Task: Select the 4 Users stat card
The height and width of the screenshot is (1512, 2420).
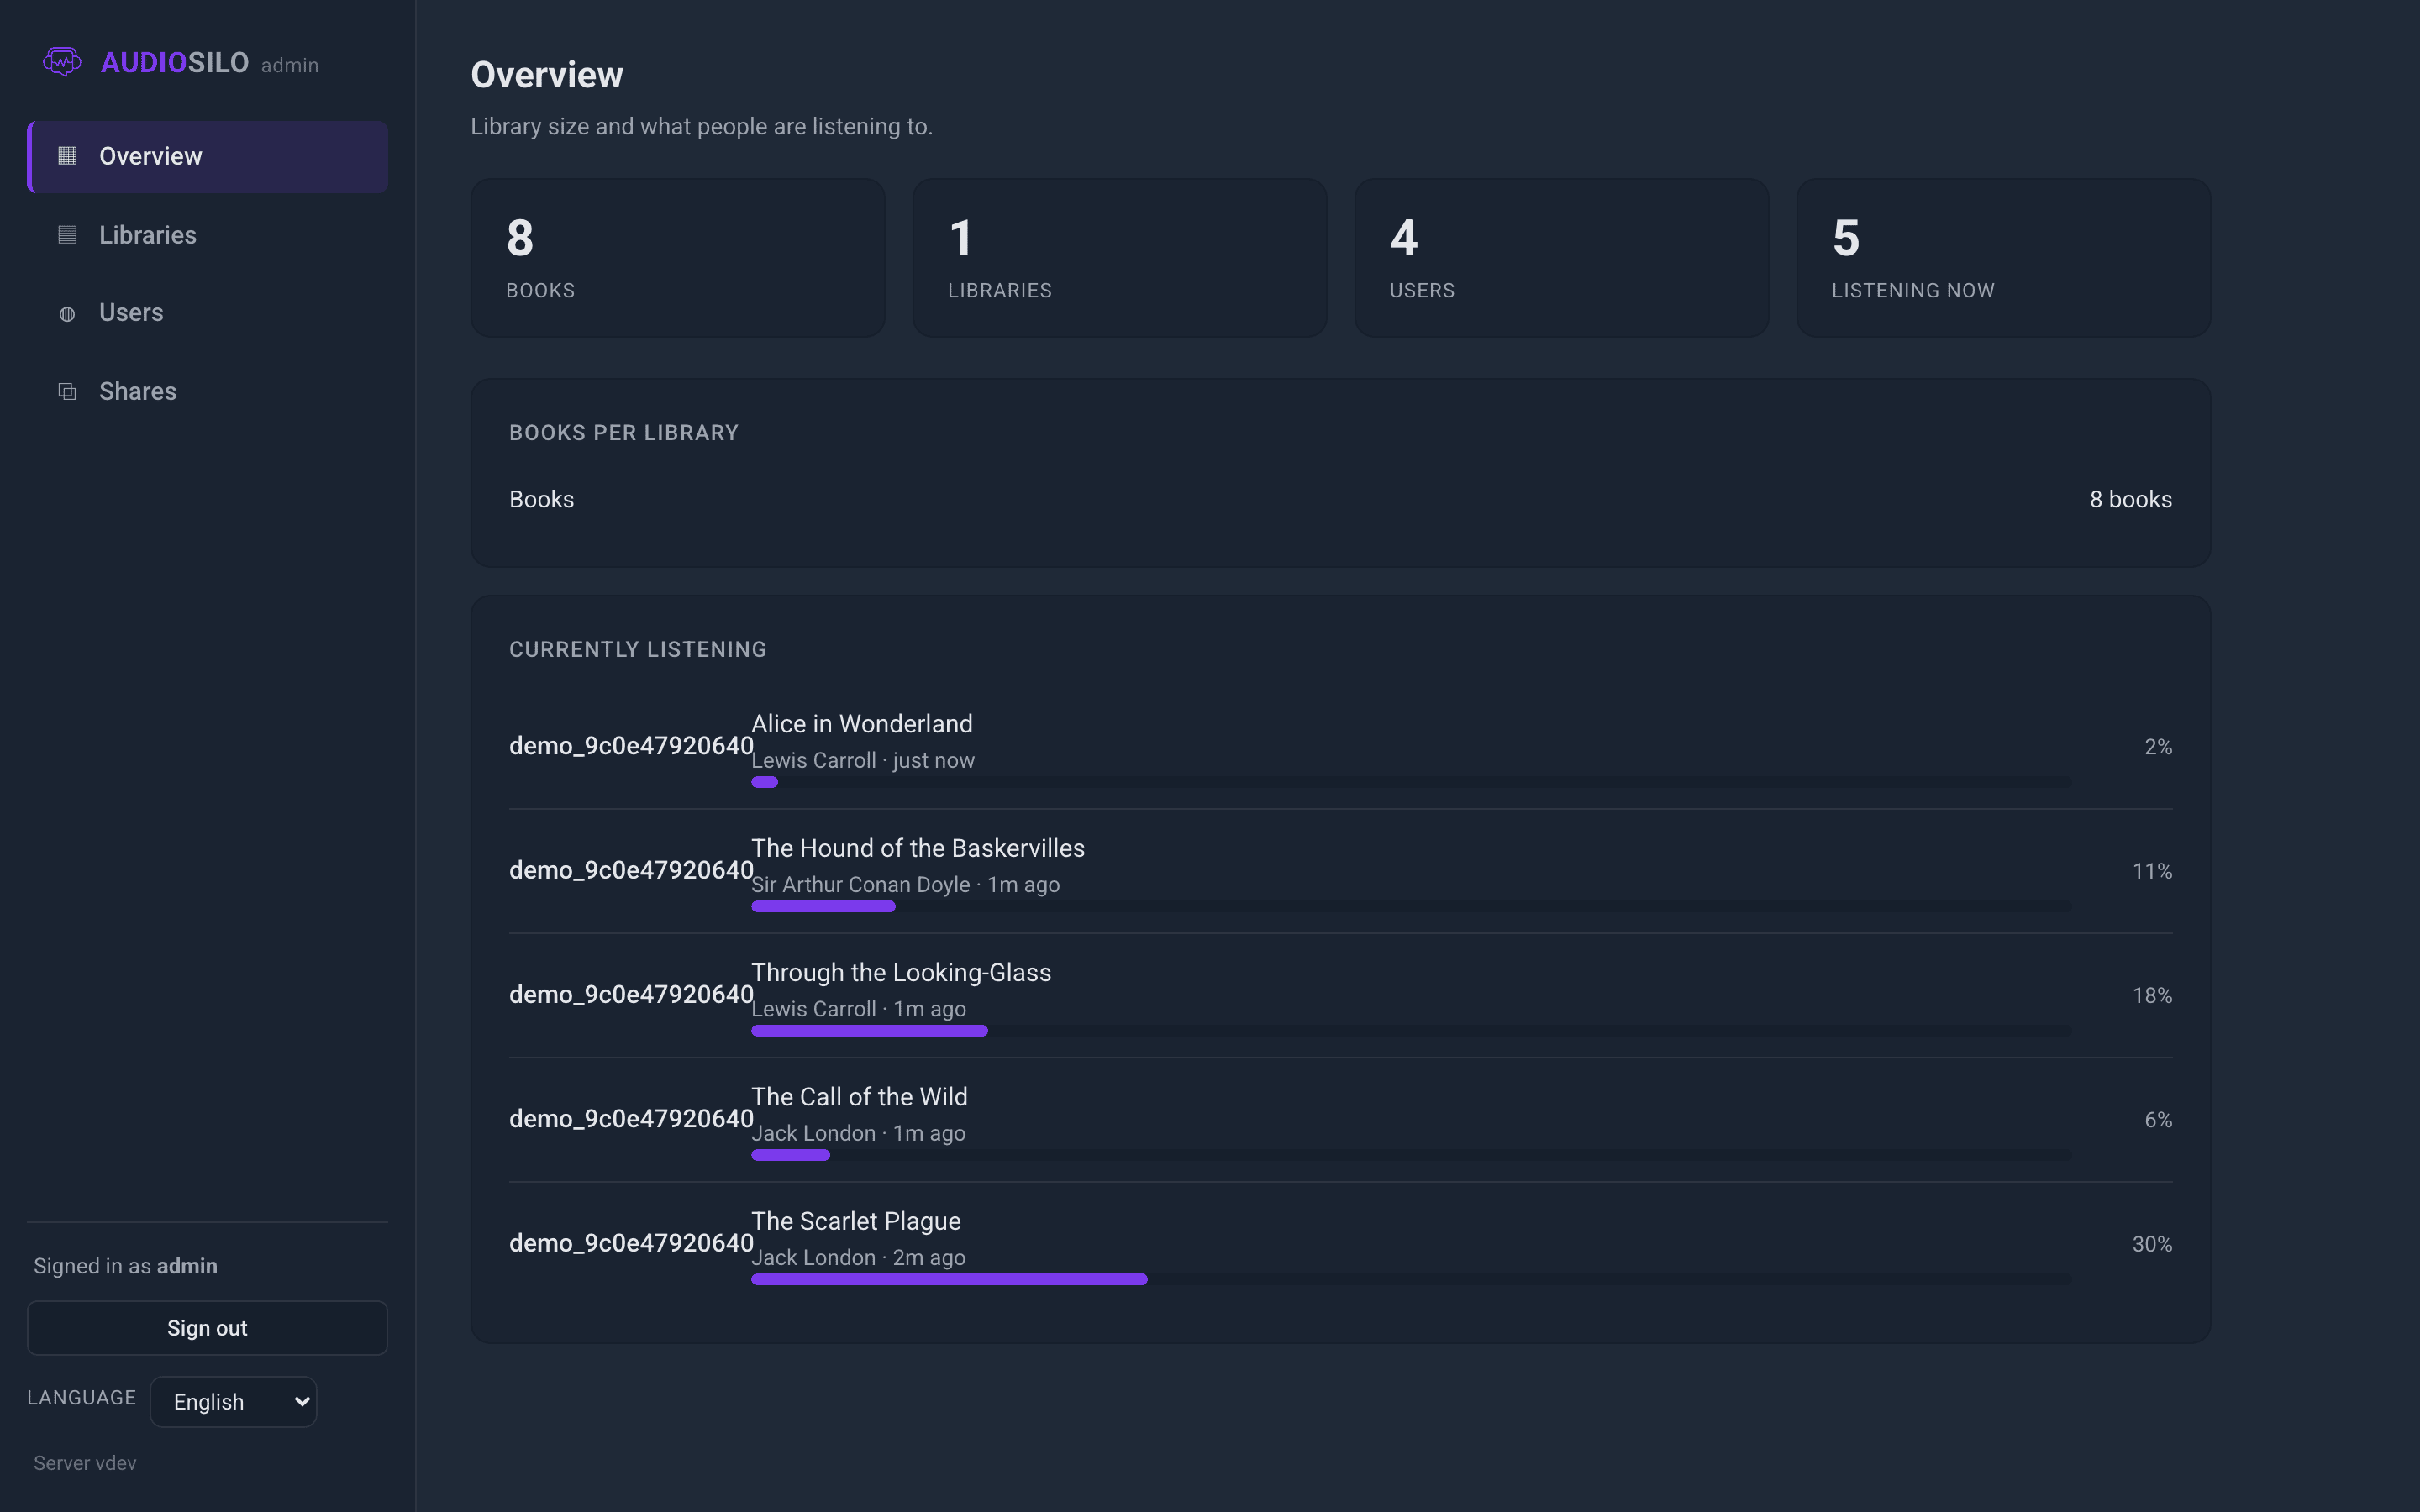Action: [1562, 258]
